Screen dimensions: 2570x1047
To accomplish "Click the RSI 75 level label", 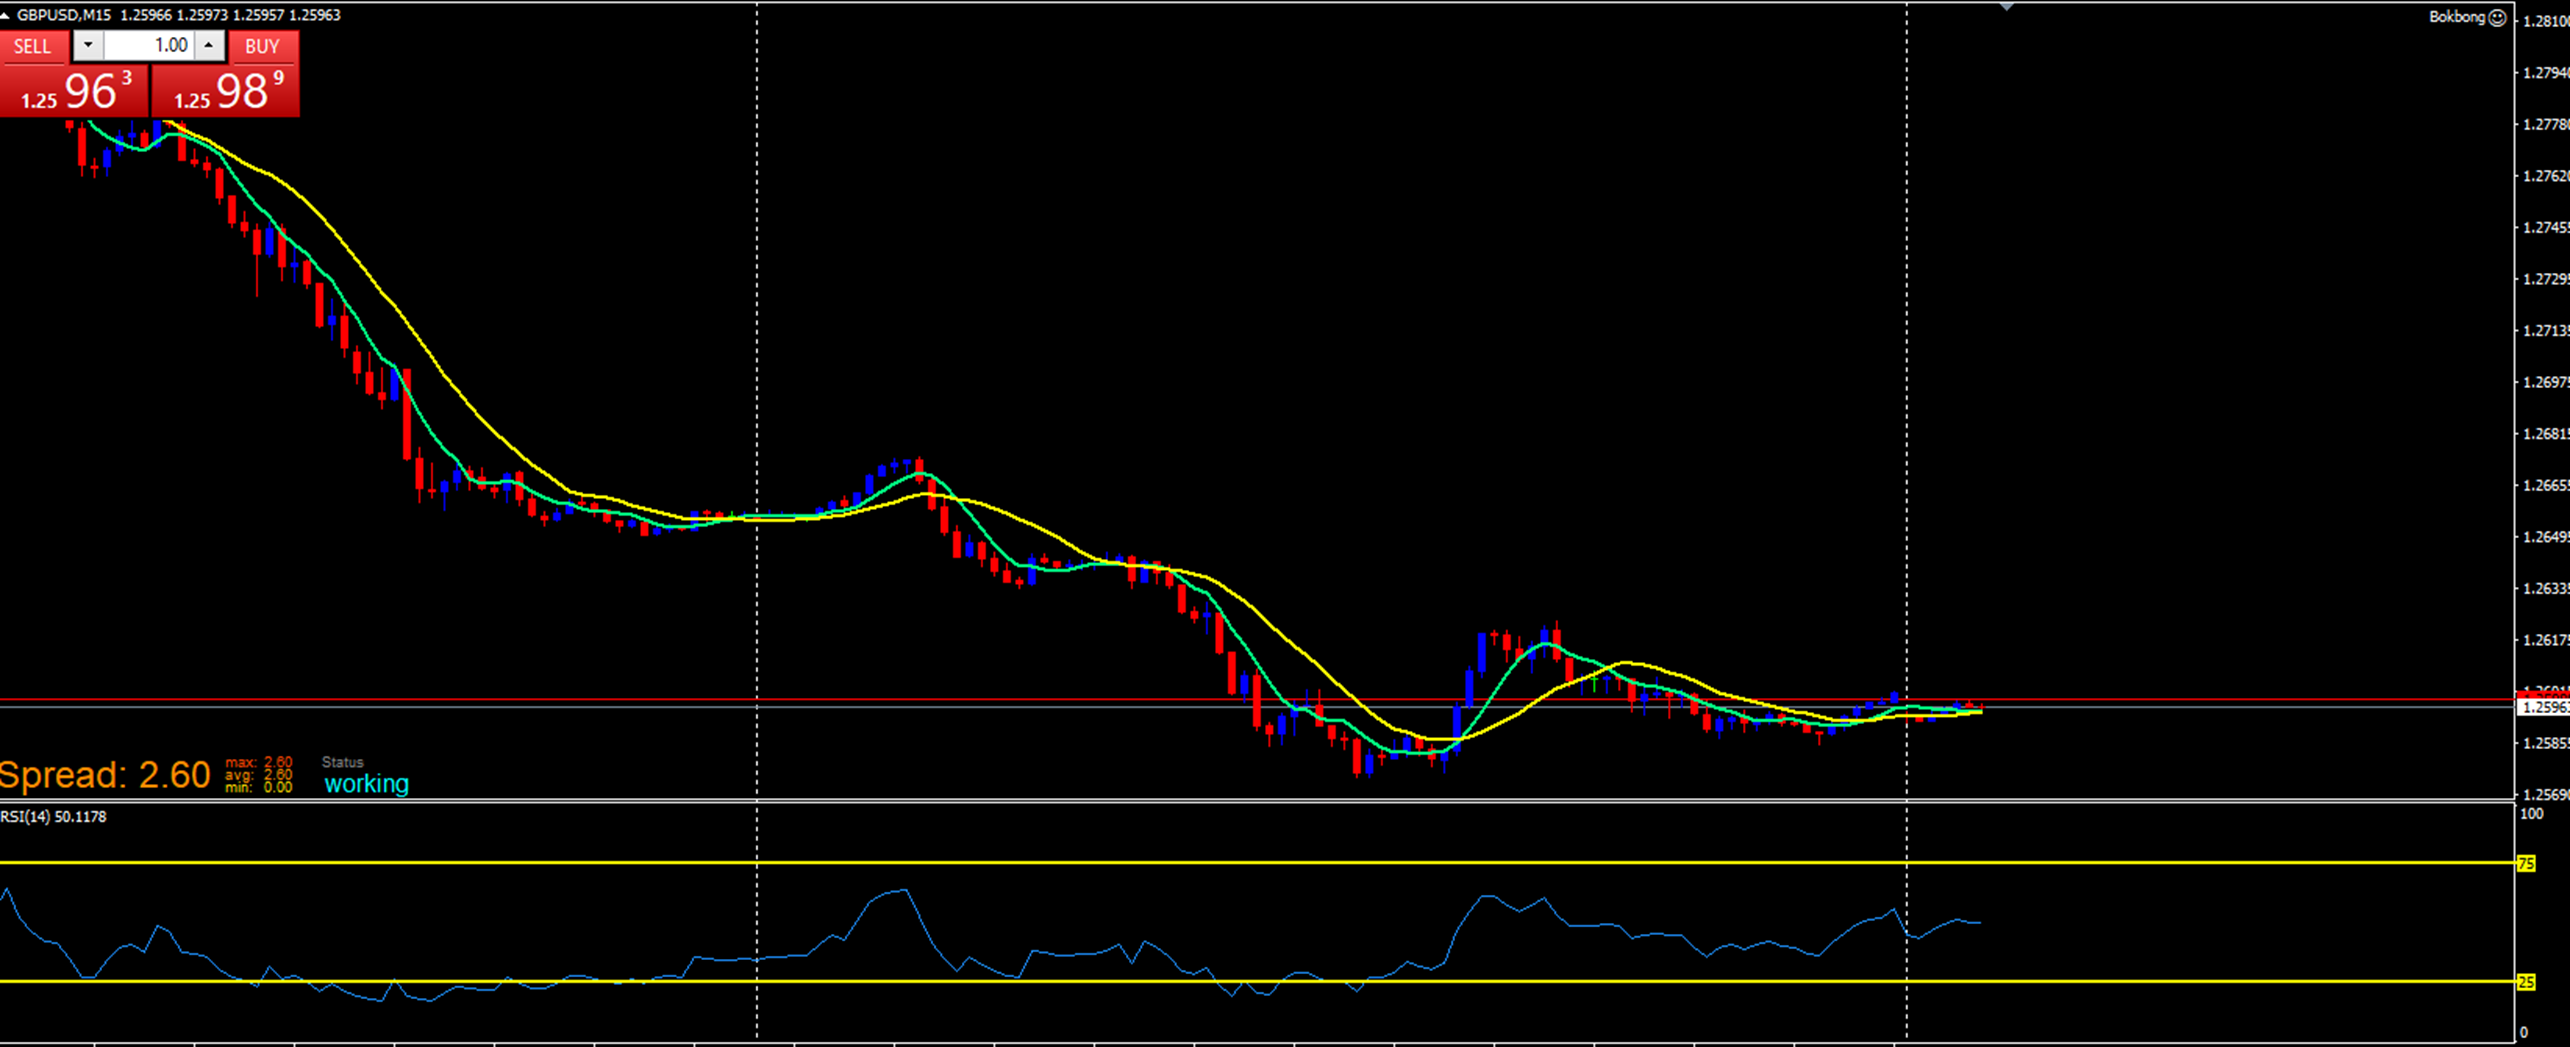I will coord(2526,863).
